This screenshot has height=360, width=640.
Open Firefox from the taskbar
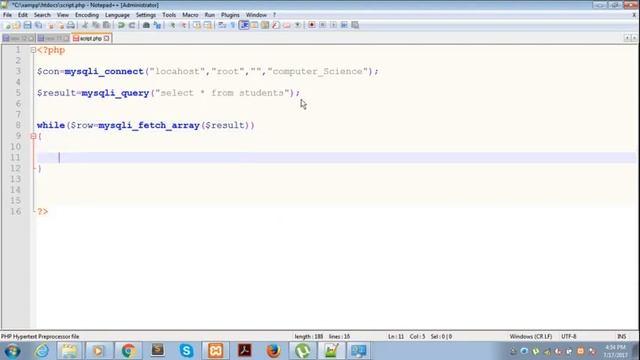click(x=273, y=351)
